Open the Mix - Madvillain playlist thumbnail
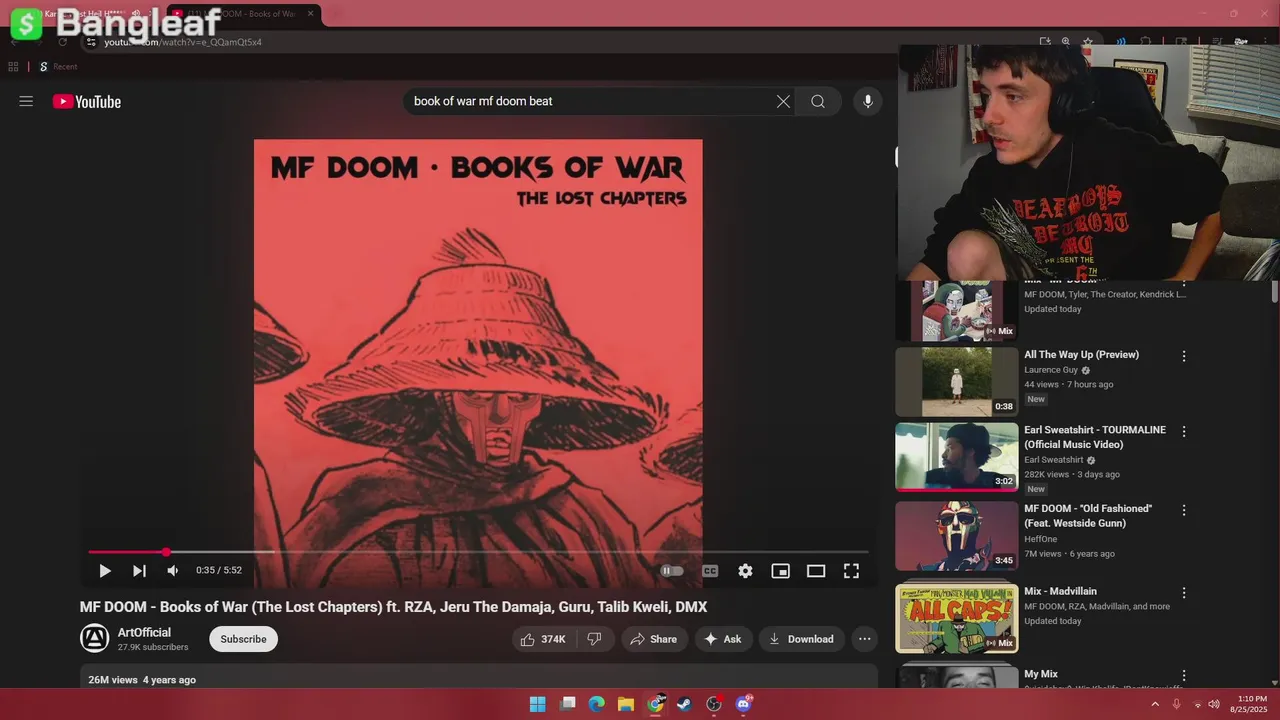 coord(956,619)
